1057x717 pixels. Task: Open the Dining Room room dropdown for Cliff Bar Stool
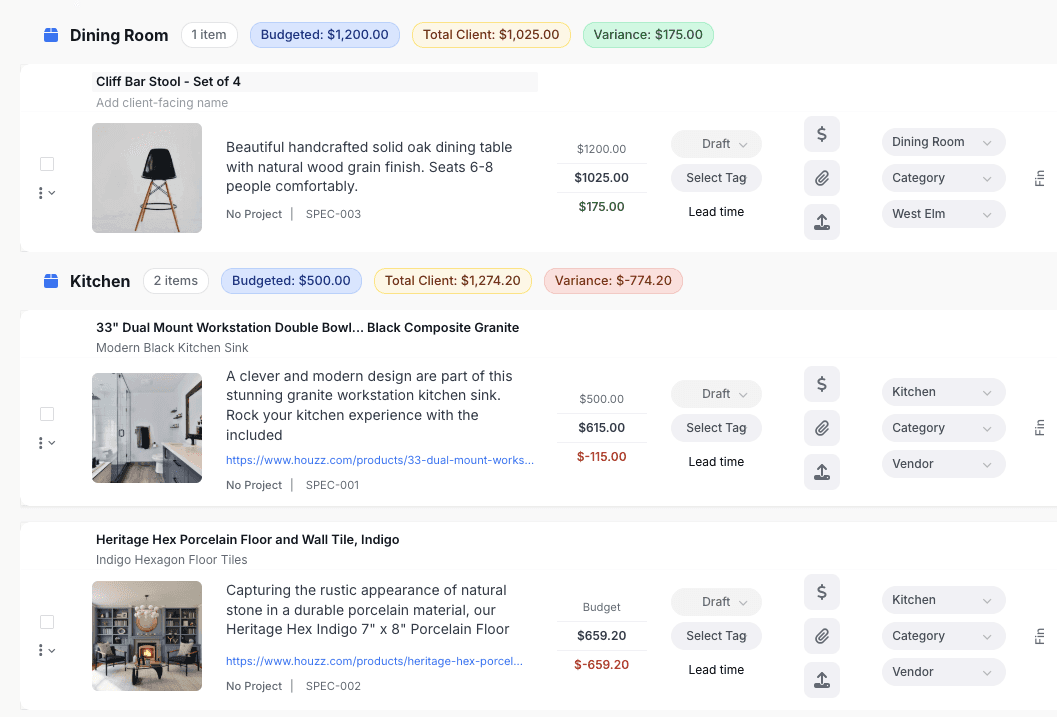pyautogui.click(x=943, y=142)
